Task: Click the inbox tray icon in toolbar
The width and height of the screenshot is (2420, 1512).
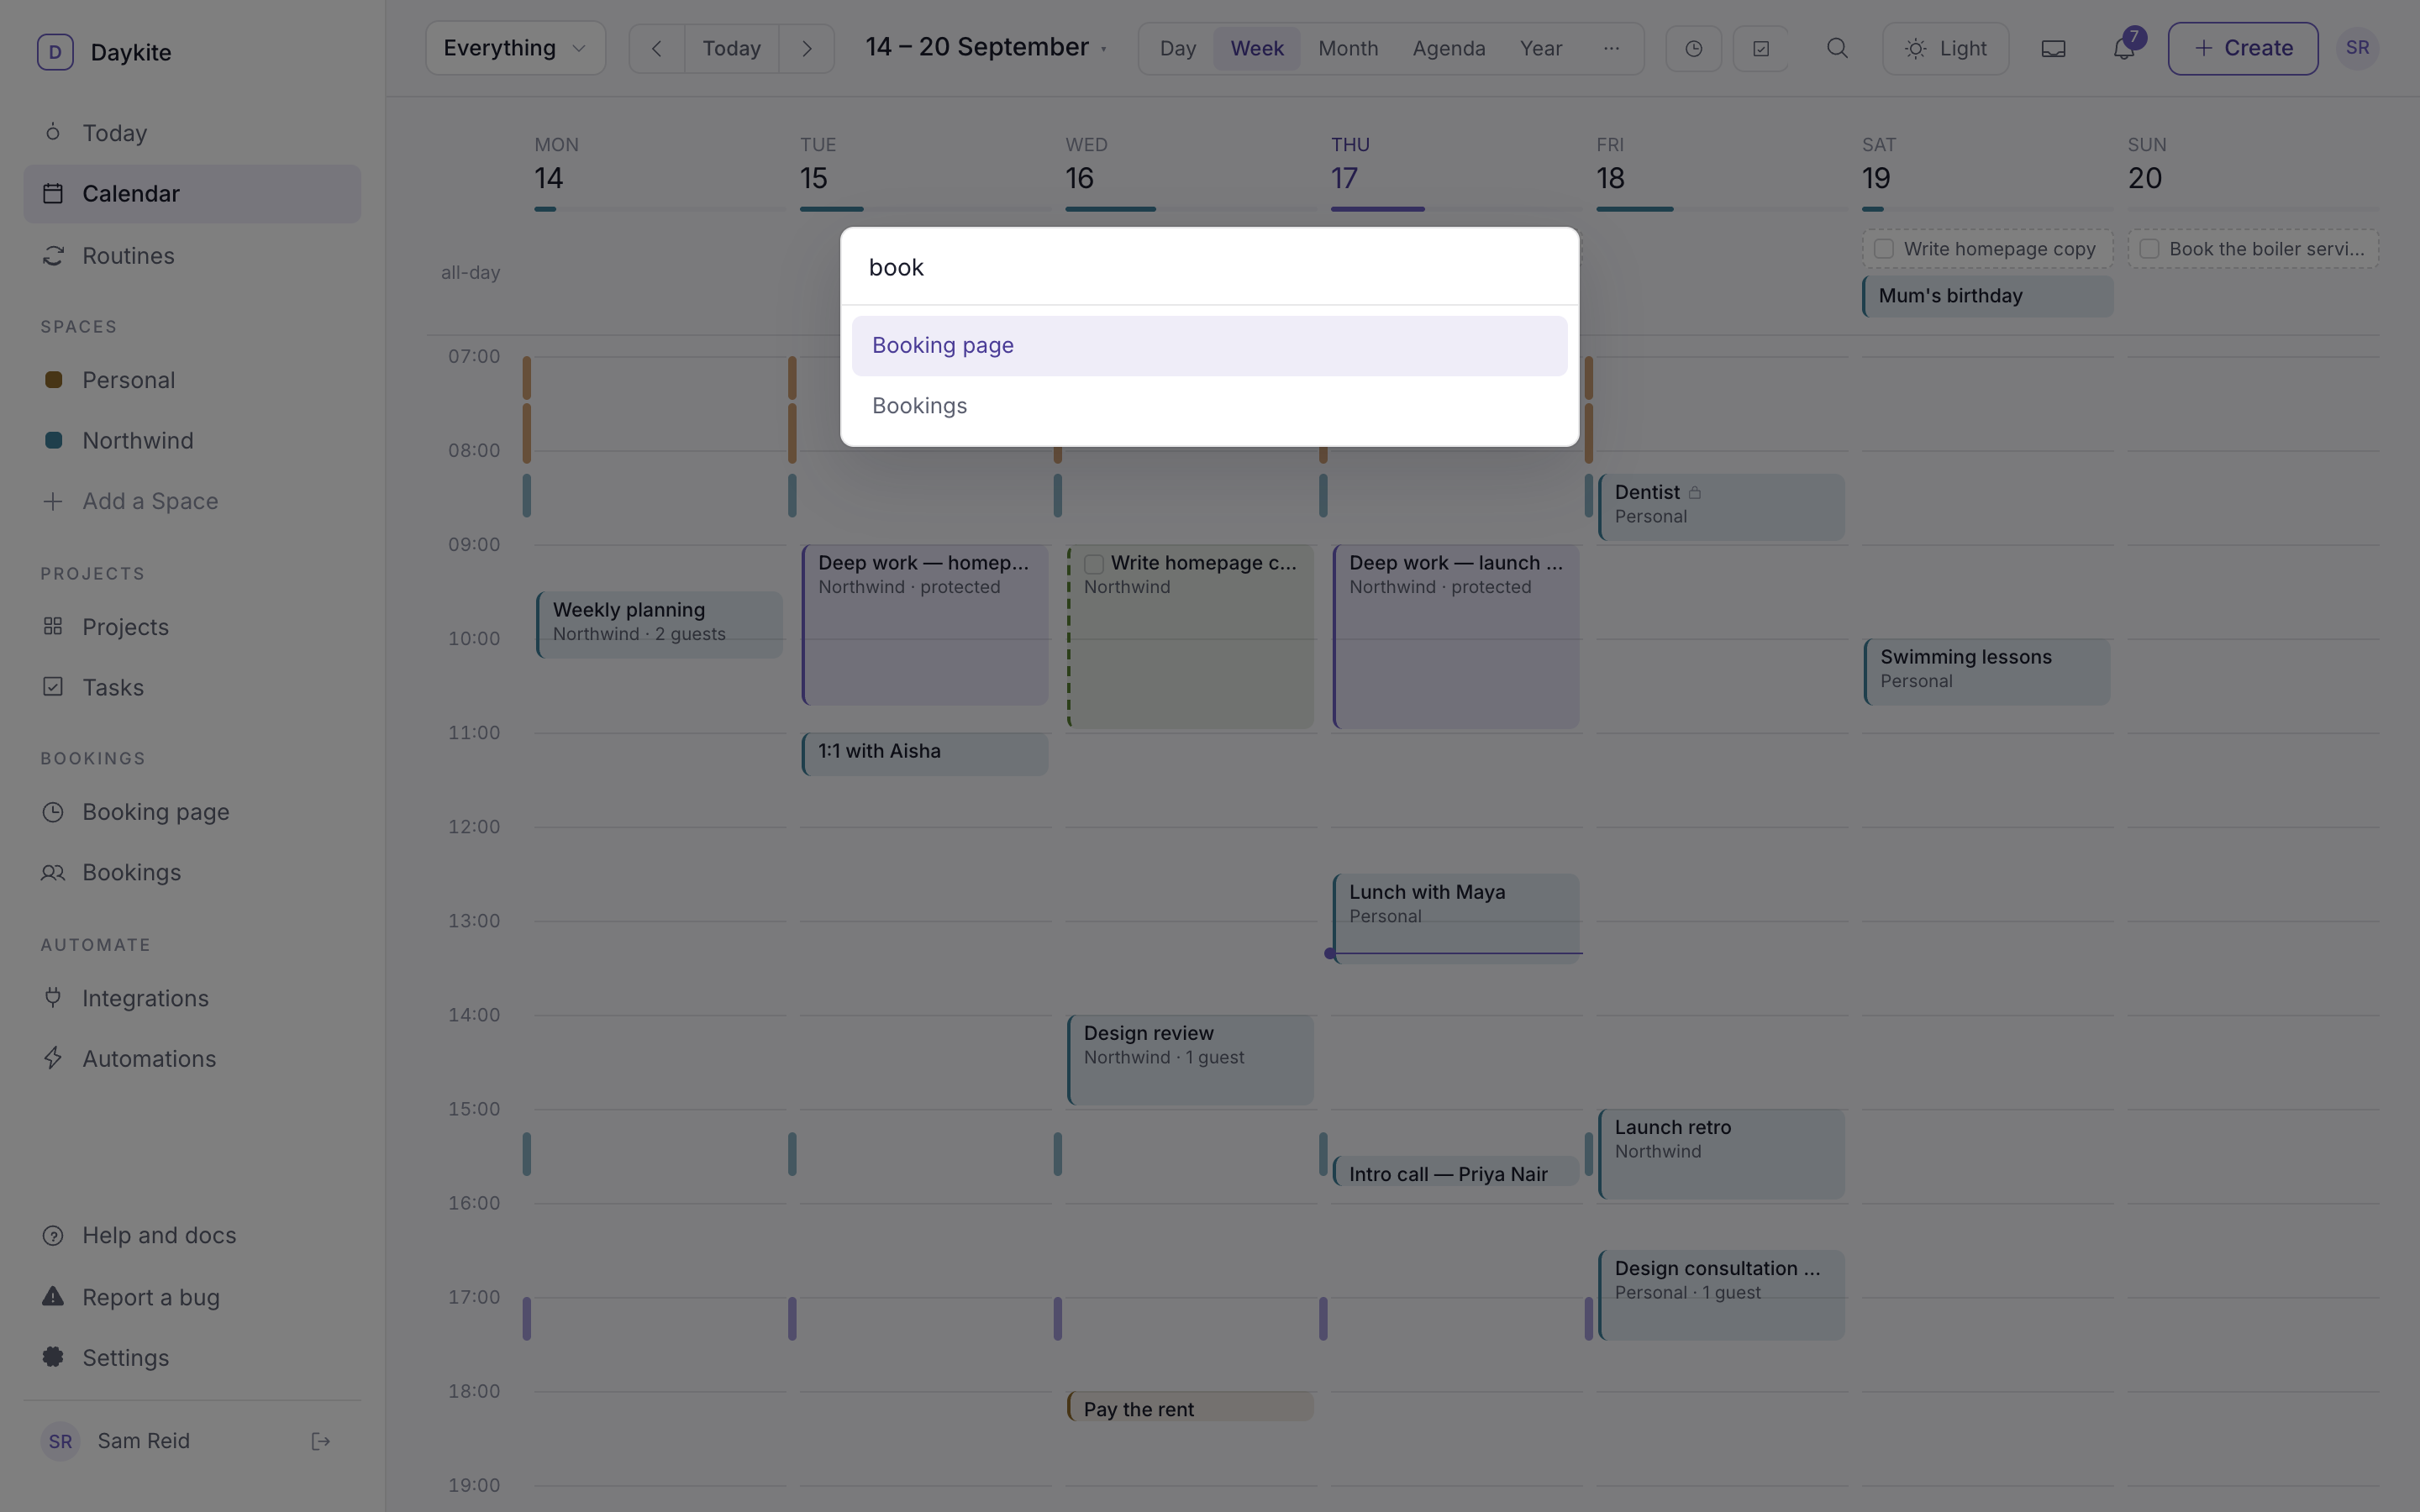Action: (2053, 48)
